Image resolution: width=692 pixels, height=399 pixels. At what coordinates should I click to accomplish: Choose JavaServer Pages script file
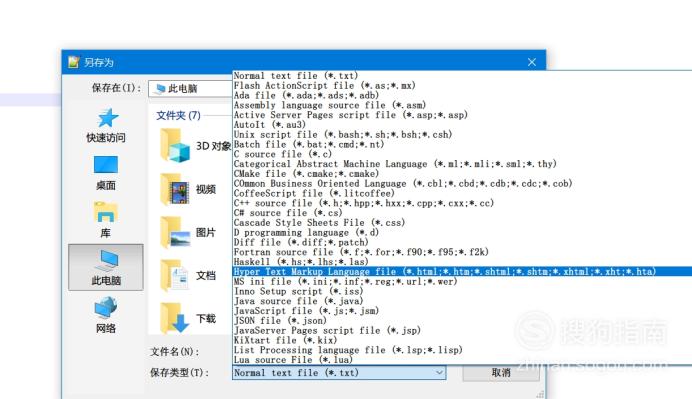pos(462,330)
